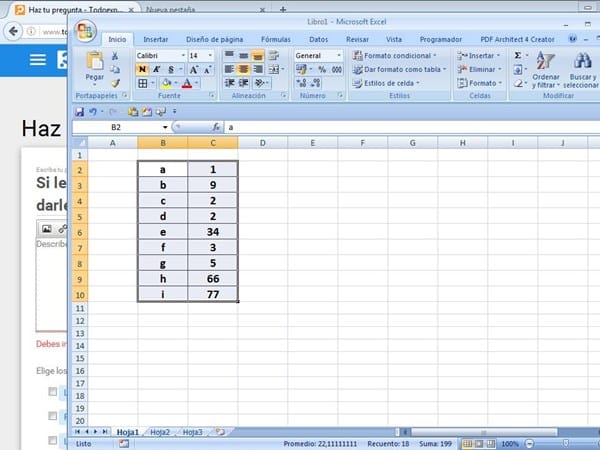Toggle bottom vertical alignment

(258, 56)
